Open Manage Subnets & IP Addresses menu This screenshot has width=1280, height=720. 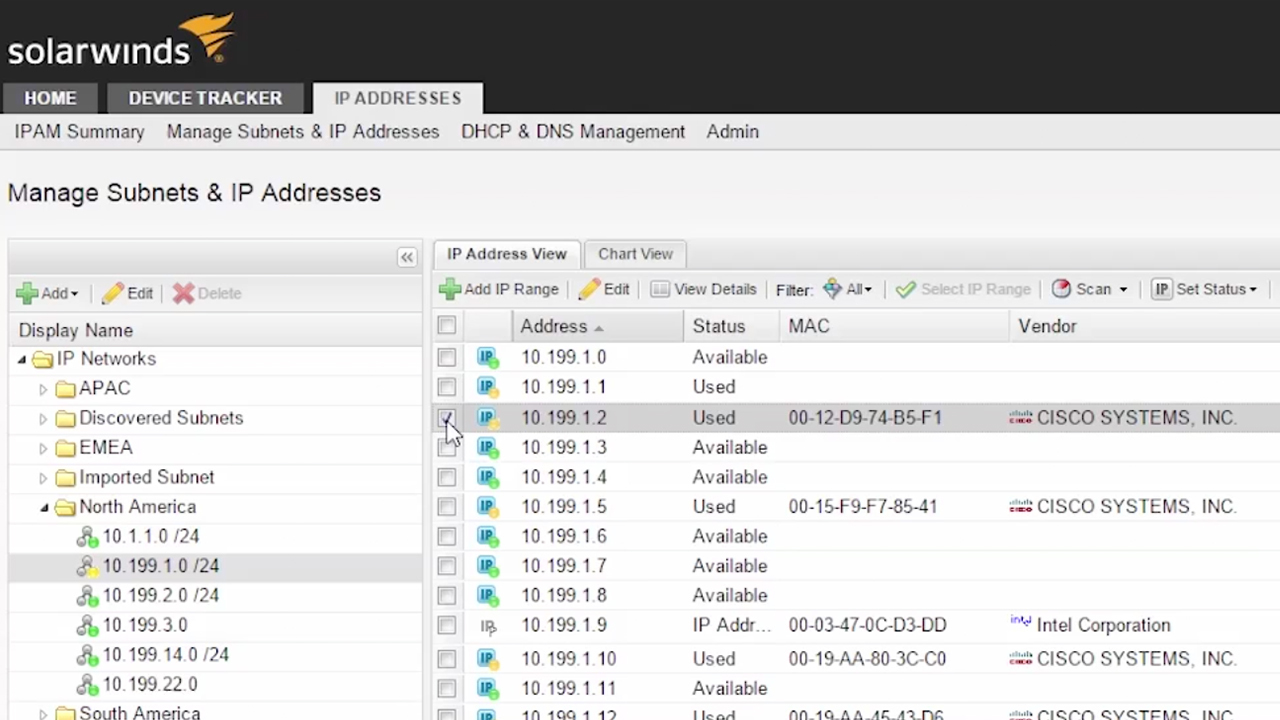303,132
